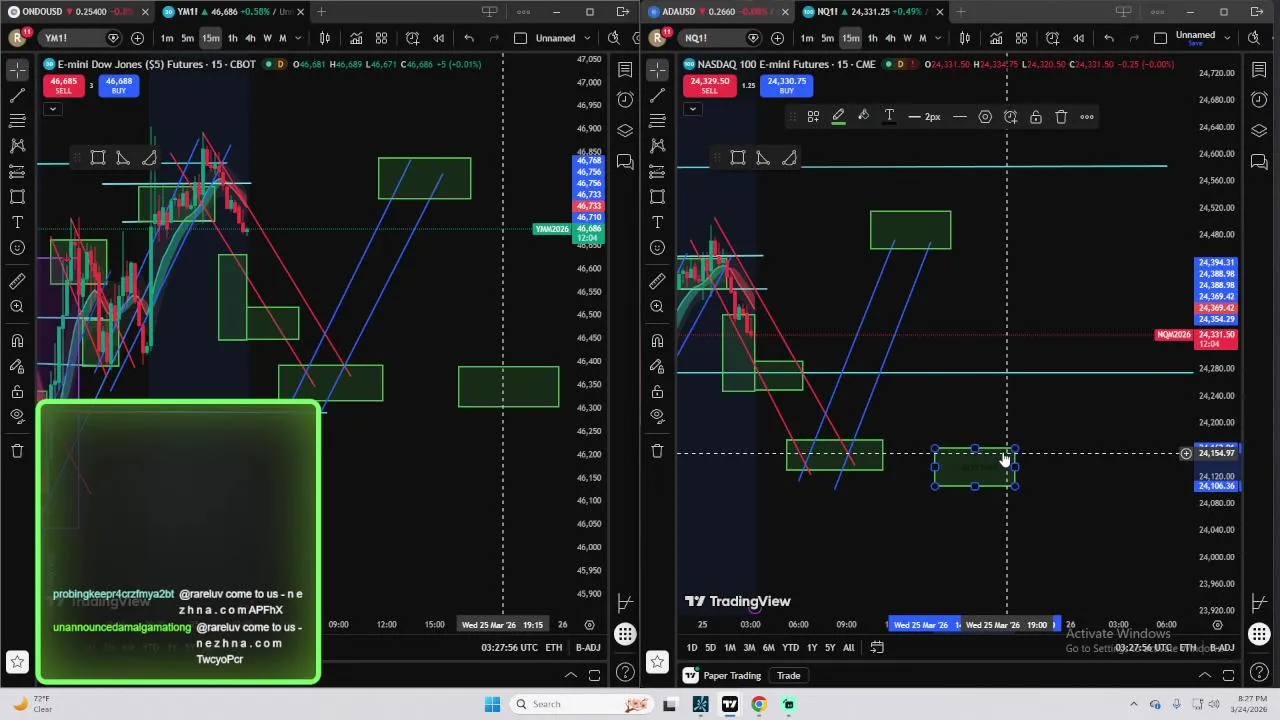Select text tool in NQ1! left sidebar
1280x720 pixels.
[657, 222]
